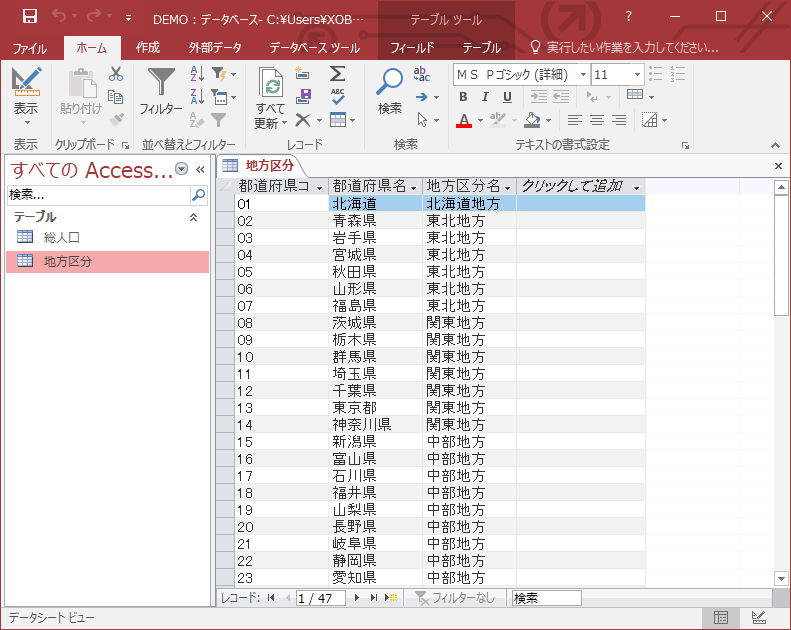Refresh all records with すべて更新
Image resolution: width=791 pixels, height=630 pixels.
[x=271, y=98]
